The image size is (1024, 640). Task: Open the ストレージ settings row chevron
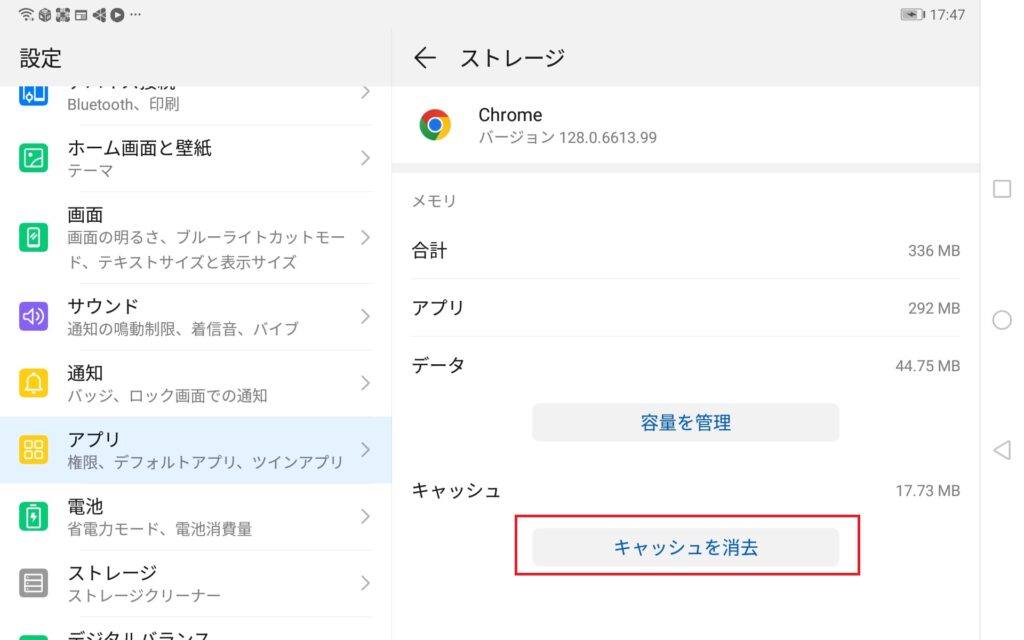366,583
